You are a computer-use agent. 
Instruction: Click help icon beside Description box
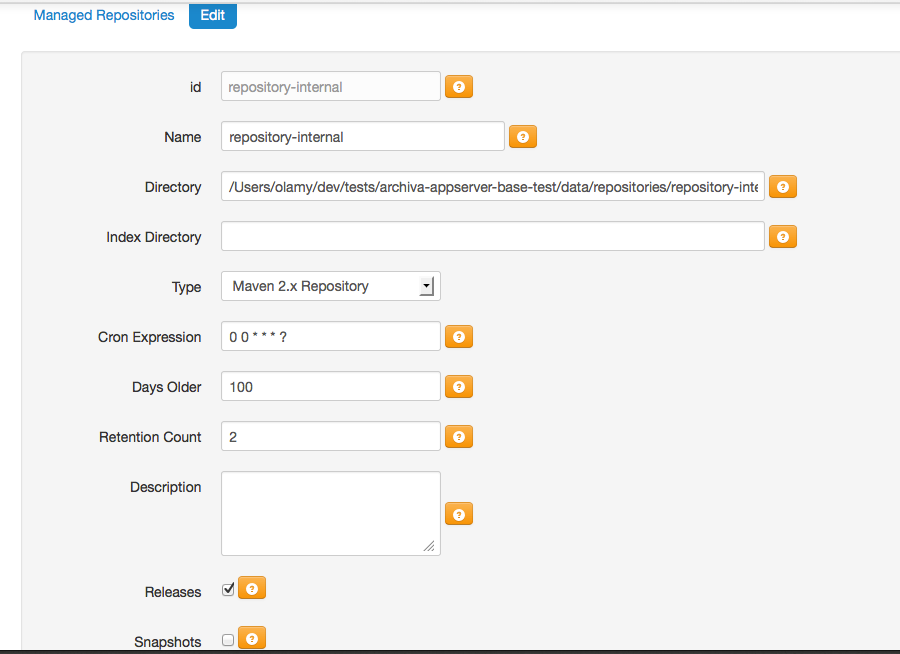point(458,514)
